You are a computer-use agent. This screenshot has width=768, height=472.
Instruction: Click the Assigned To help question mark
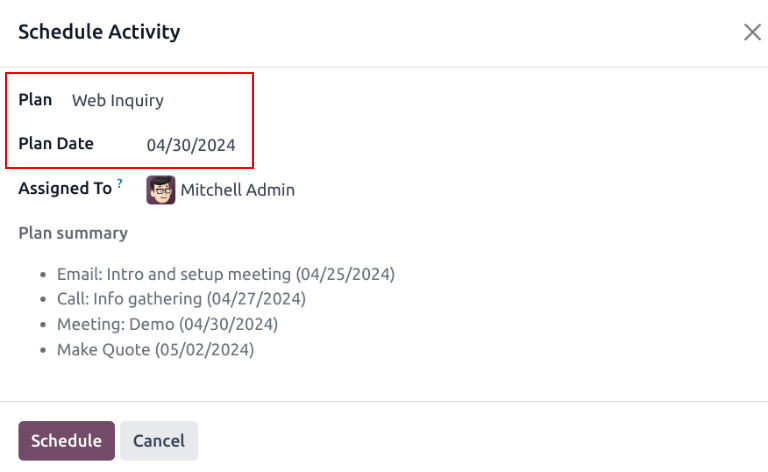pos(120,184)
